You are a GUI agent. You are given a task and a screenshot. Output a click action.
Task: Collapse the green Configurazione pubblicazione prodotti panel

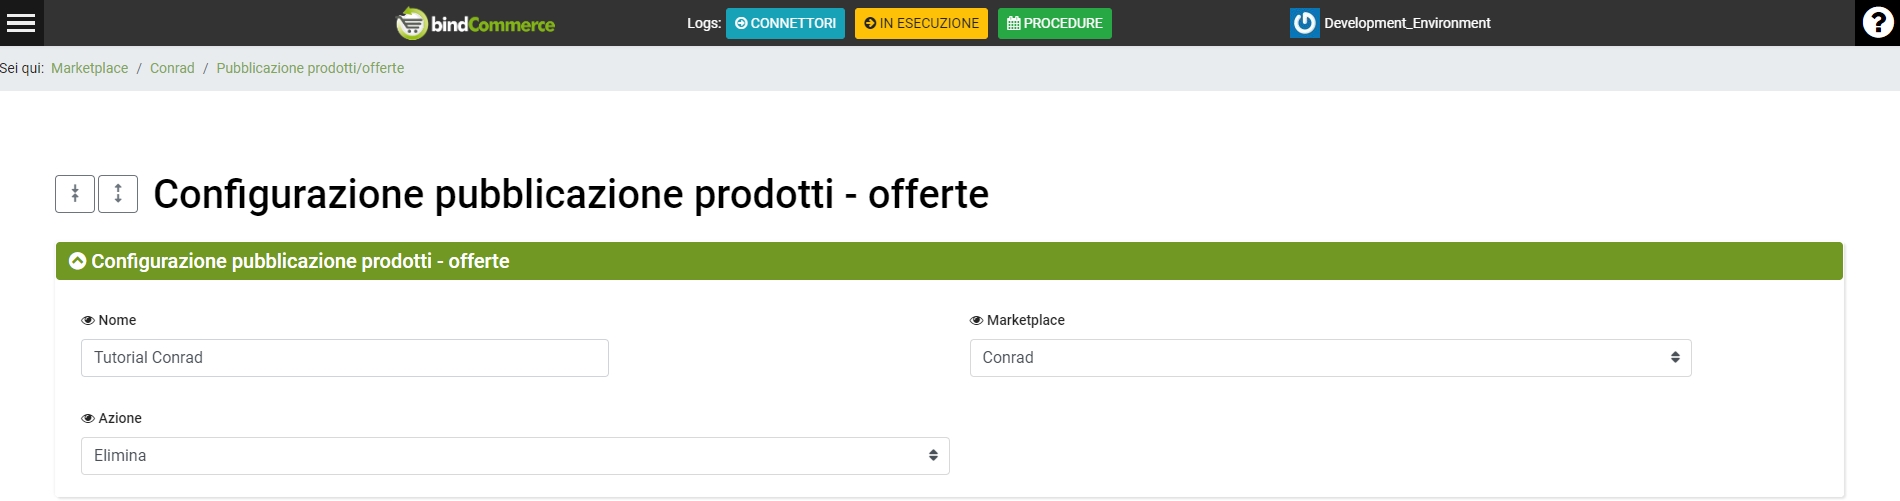point(78,262)
